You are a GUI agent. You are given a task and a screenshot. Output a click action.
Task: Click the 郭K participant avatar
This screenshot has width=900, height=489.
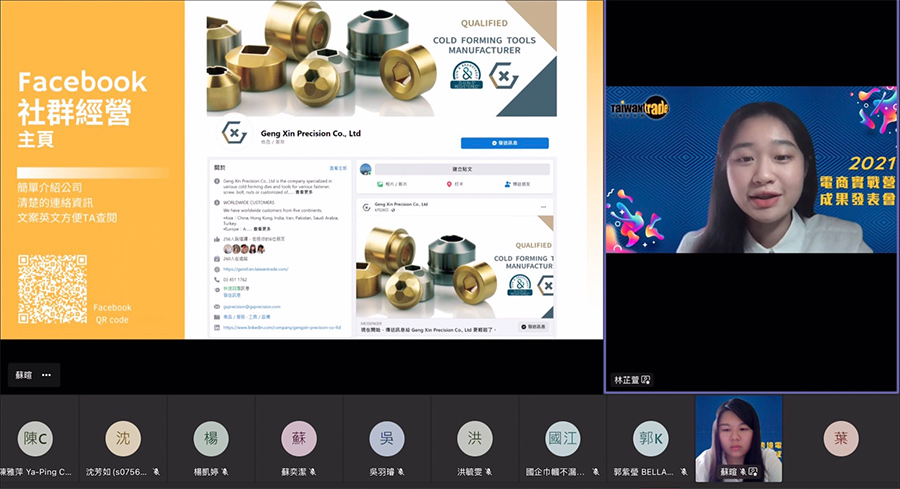[650, 439]
